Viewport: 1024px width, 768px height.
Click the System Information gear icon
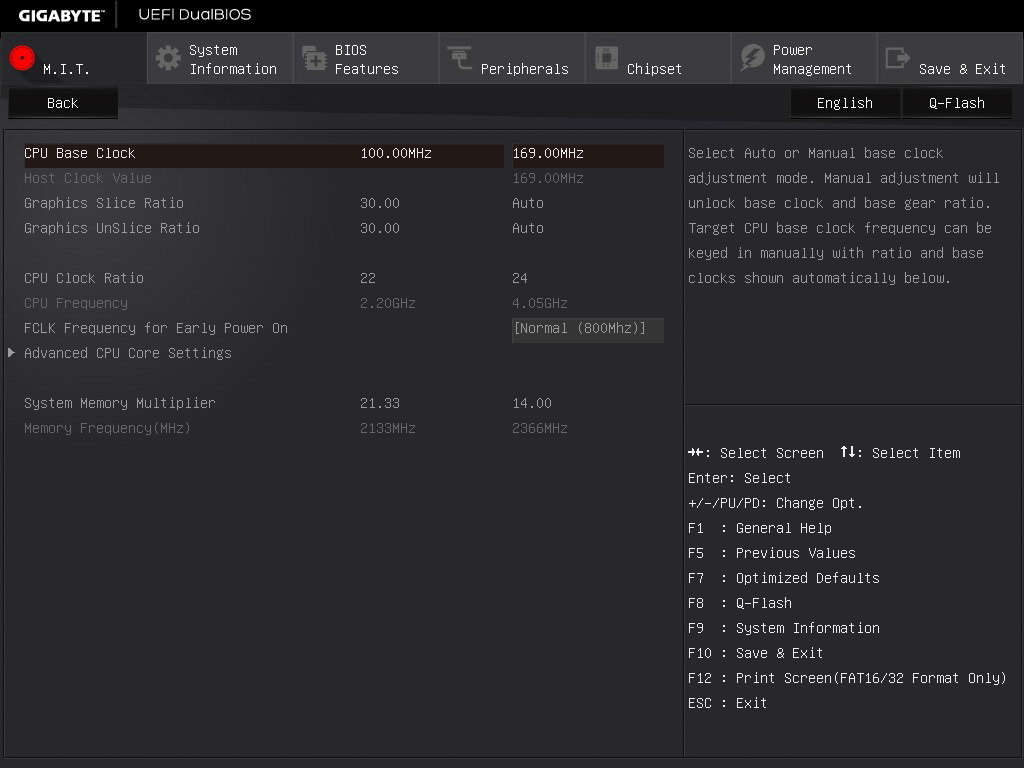point(168,58)
